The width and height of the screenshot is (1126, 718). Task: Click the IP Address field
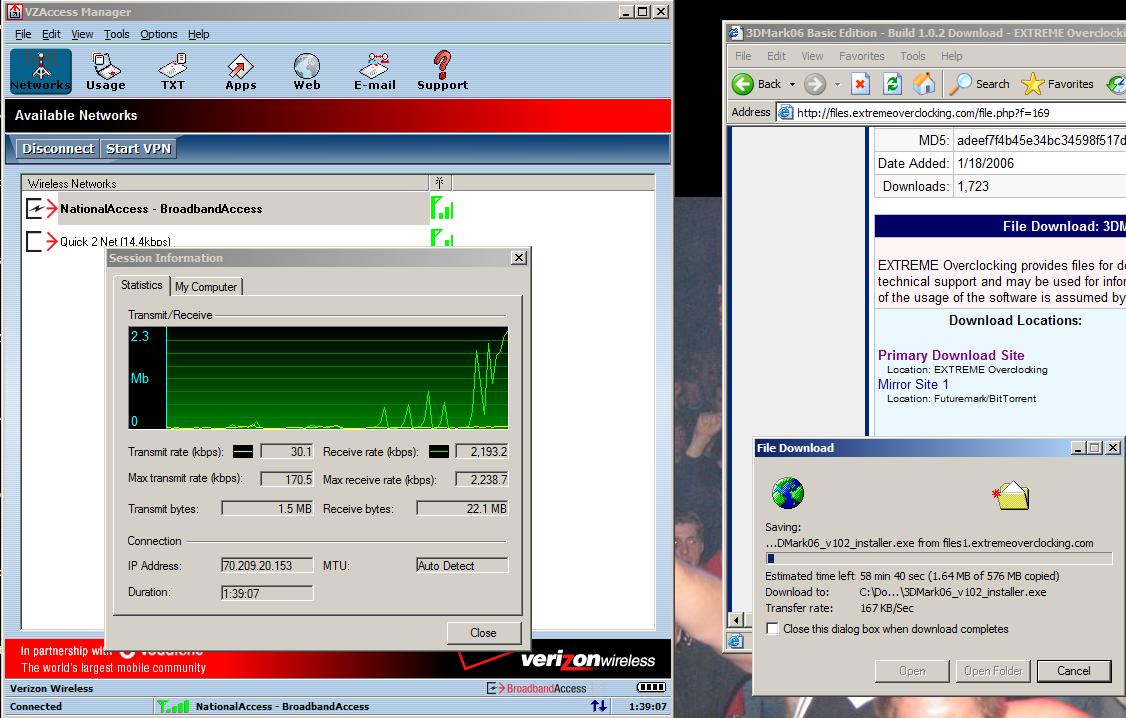(x=267, y=566)
